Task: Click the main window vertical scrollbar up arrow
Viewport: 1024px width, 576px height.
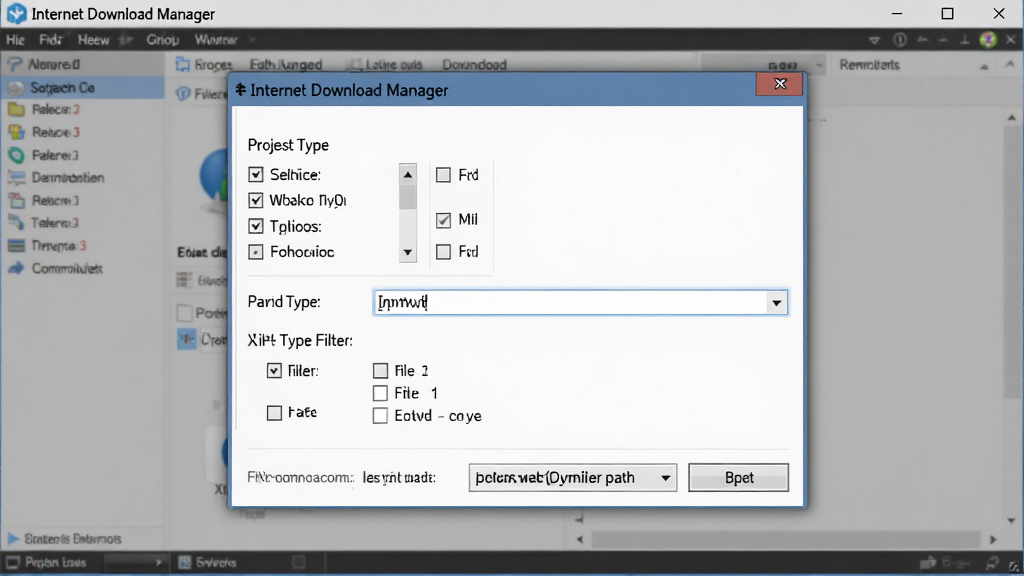Action: click(1012, 118)
